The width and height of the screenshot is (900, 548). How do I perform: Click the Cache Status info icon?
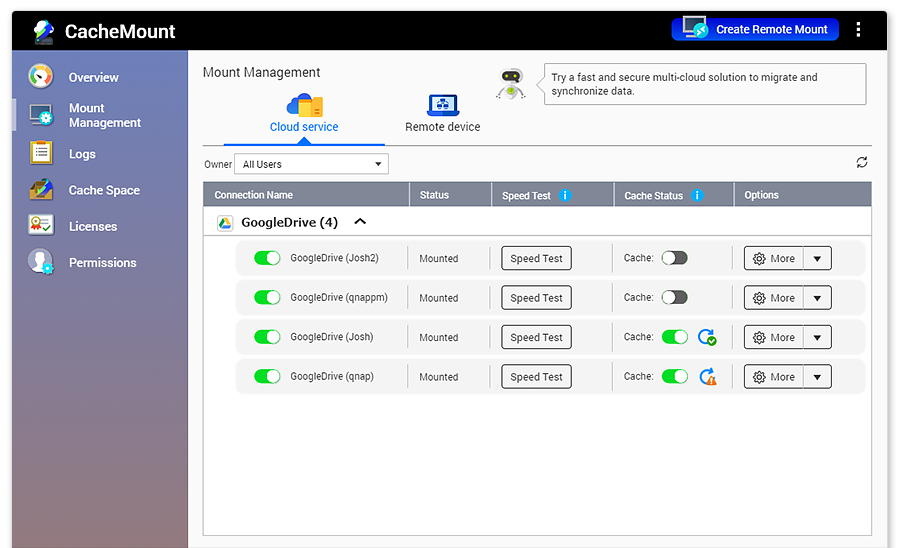point(697,196)
